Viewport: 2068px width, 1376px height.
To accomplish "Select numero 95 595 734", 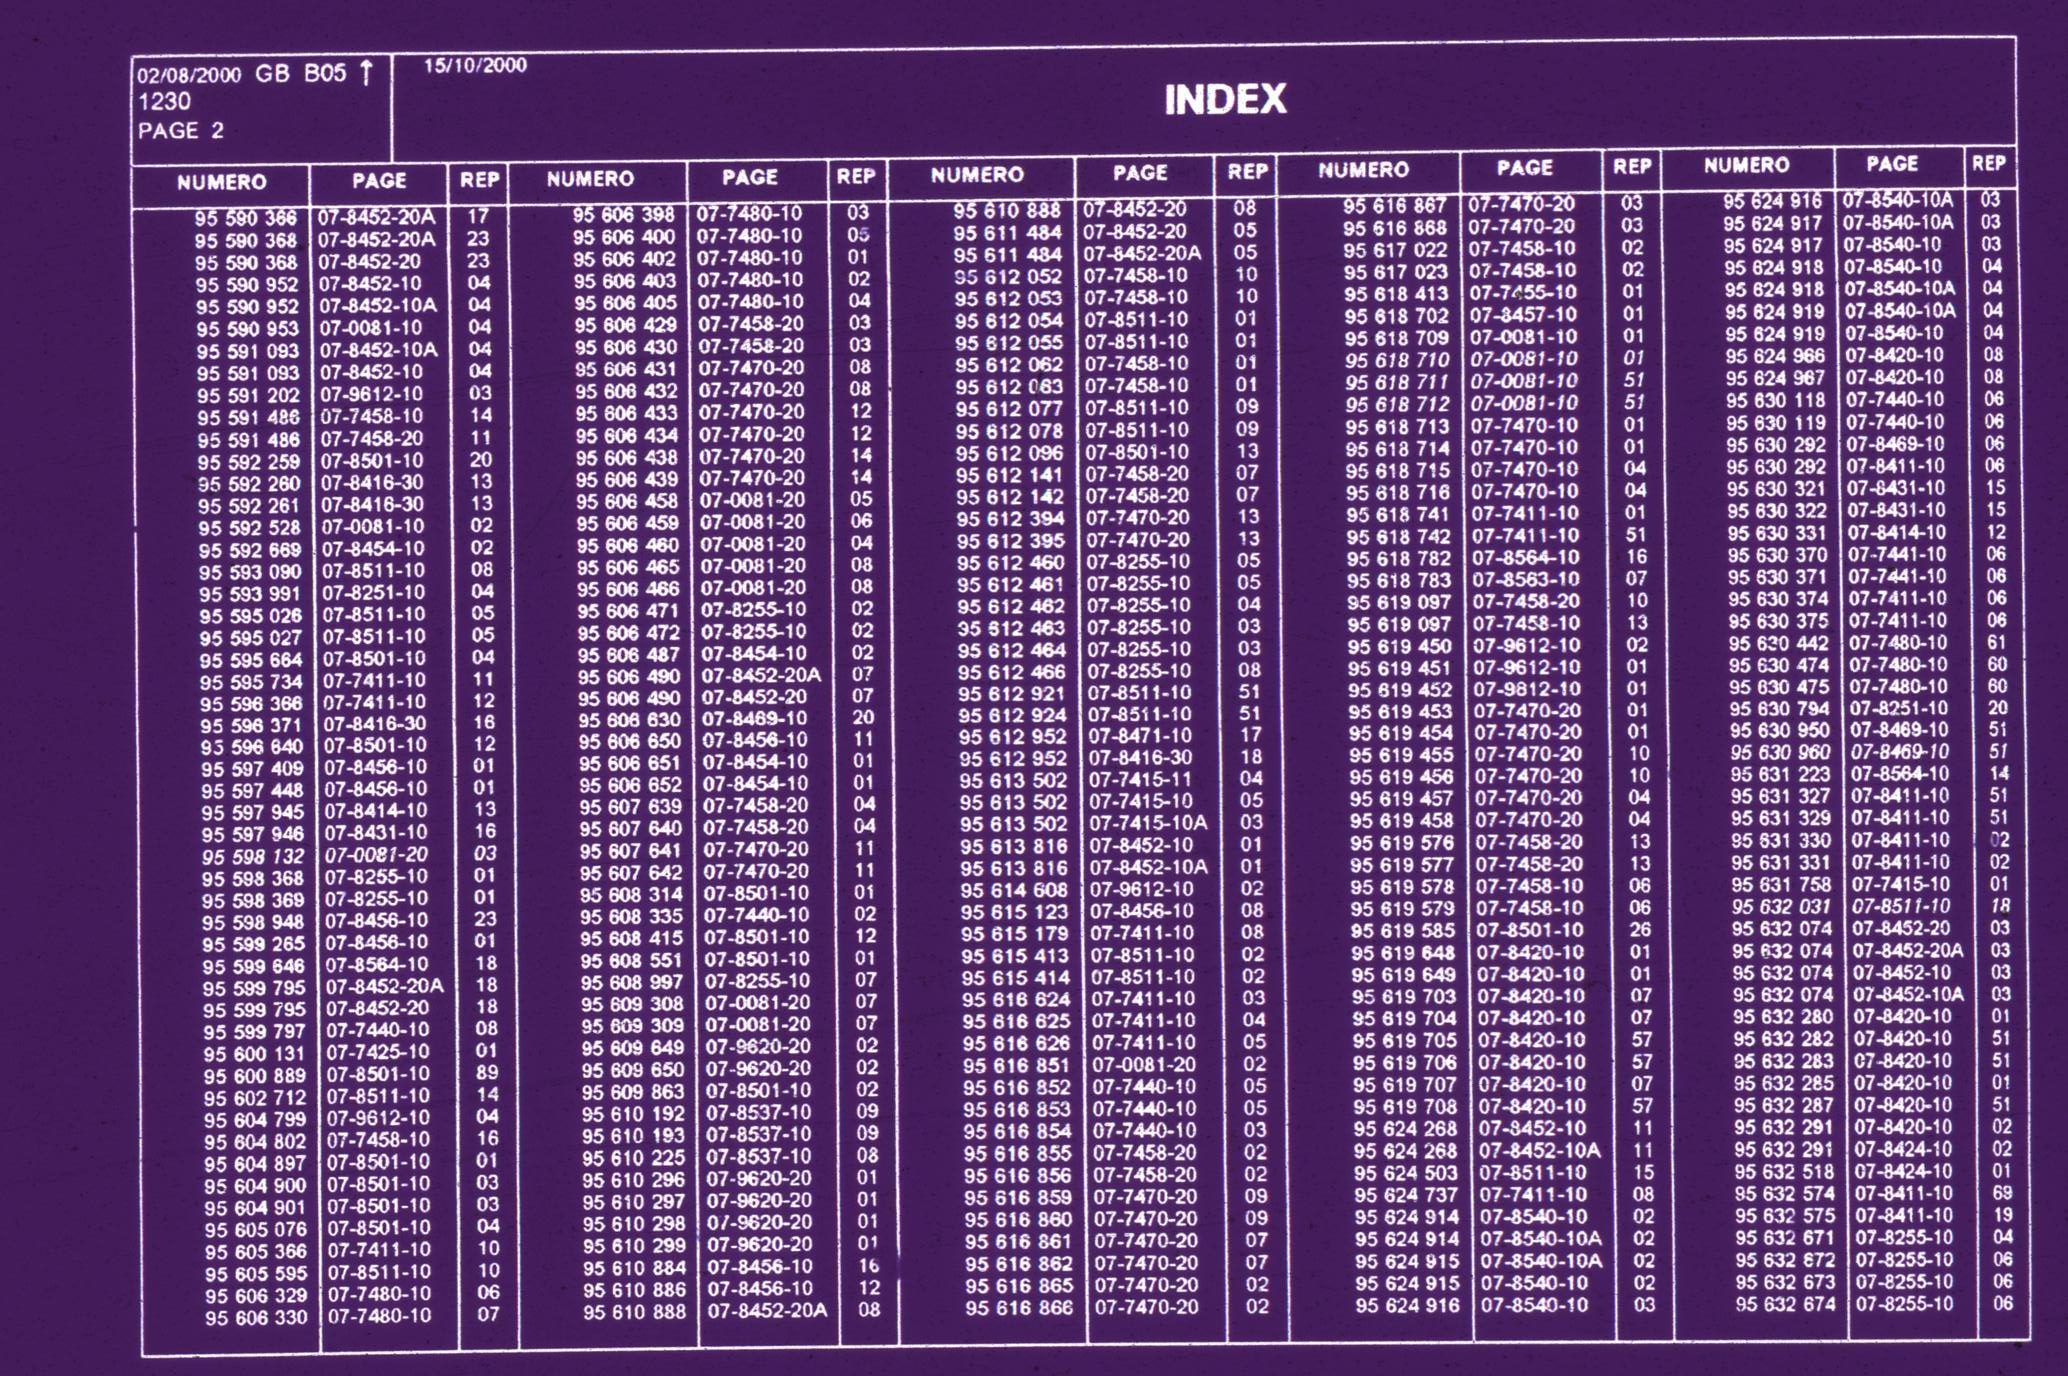I will pos(251,682).
